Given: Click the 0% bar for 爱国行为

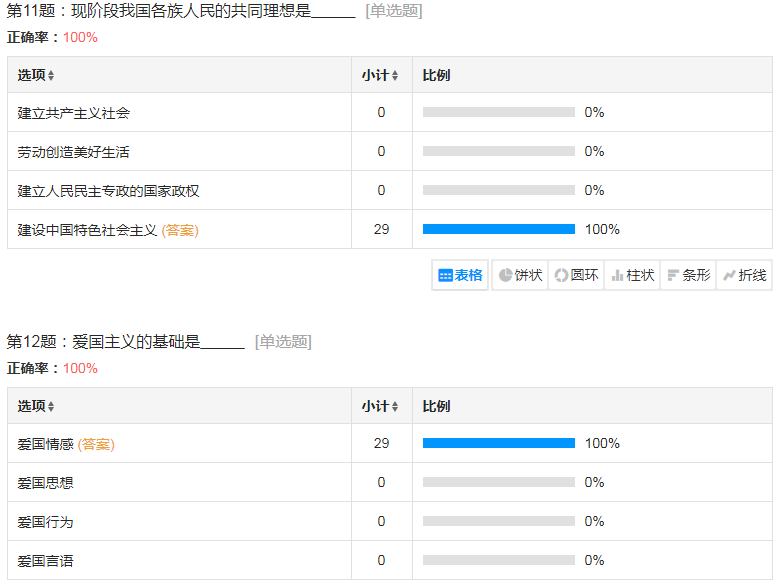Looking at the screenshot, I should tap(499, 522).
